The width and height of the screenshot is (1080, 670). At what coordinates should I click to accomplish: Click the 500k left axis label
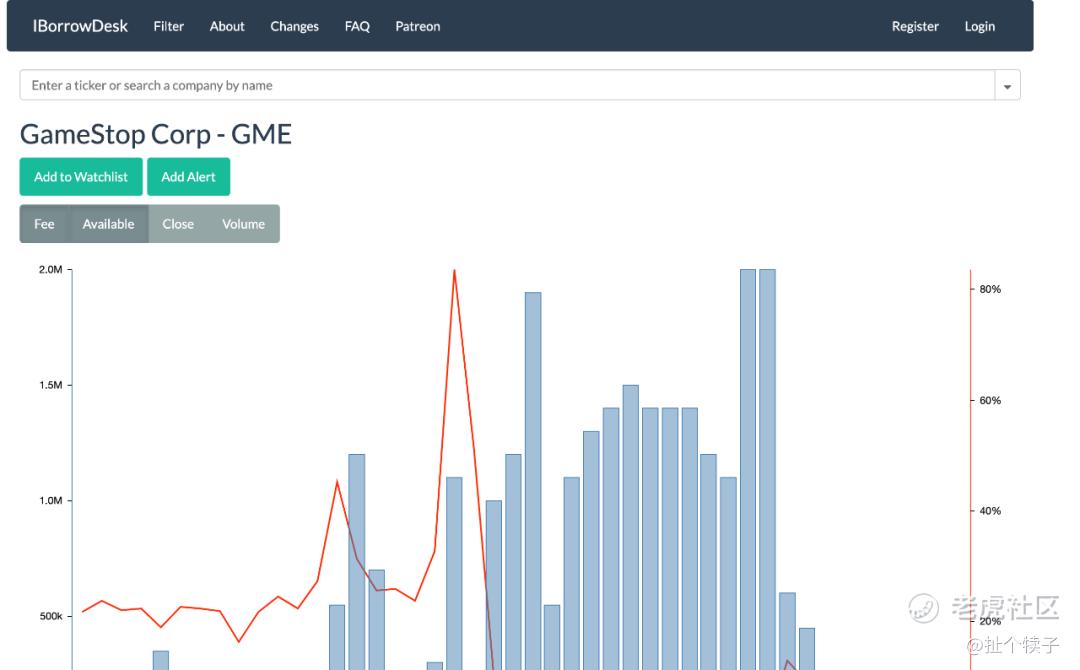[51, 616]
